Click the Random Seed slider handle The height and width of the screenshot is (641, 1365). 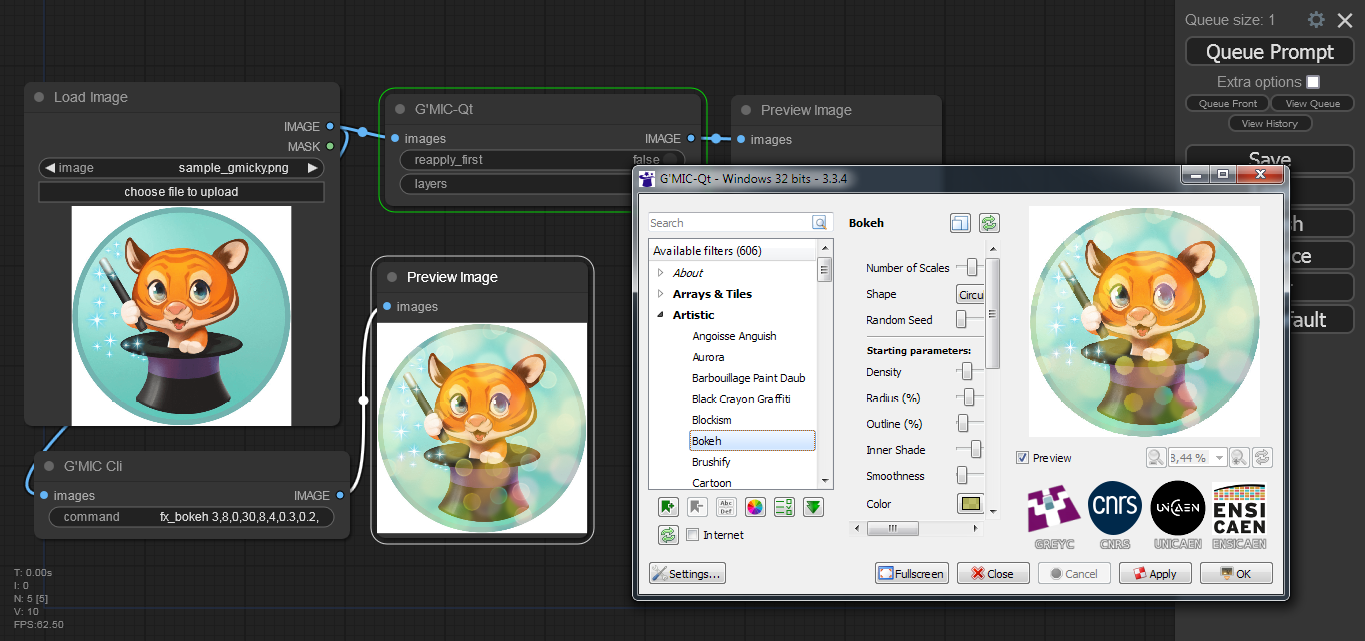coord(961,320)
